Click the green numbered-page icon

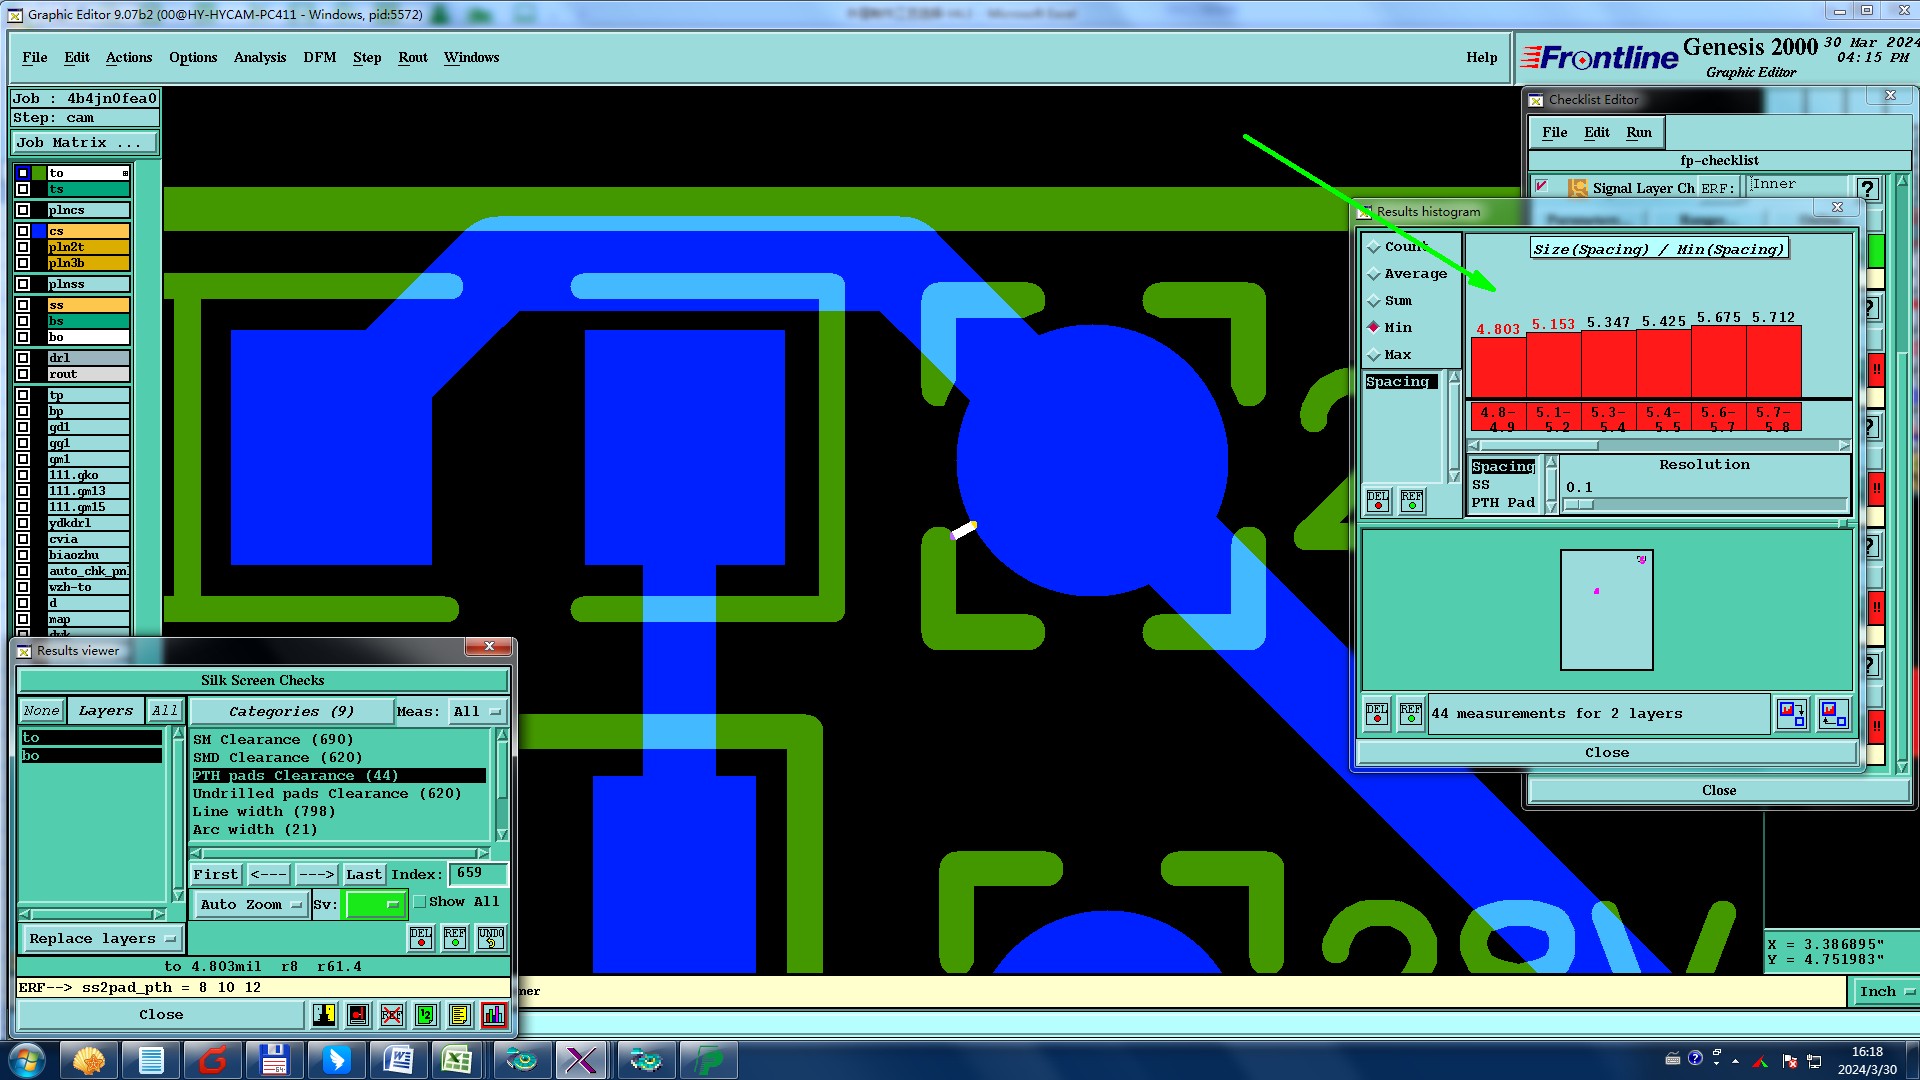[x=425, y=1015]
